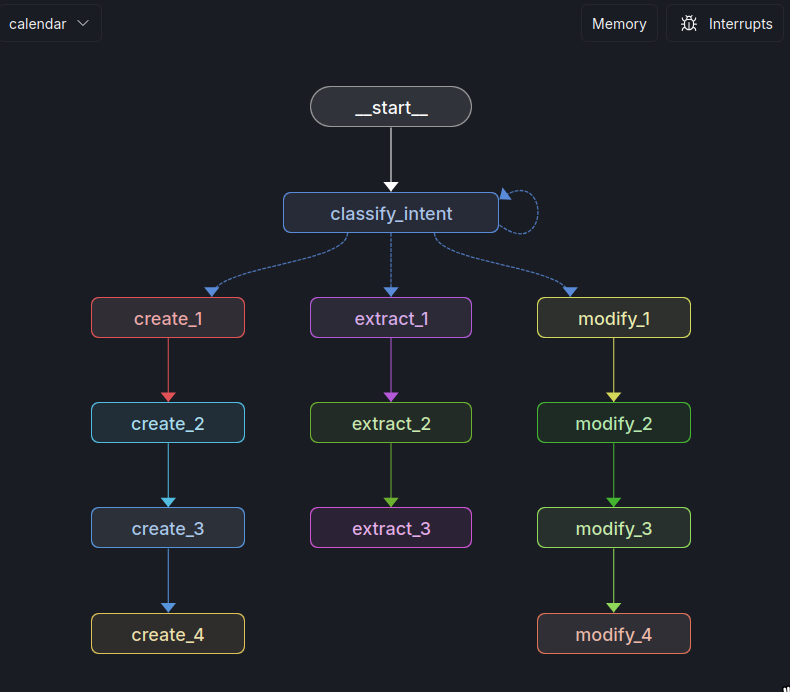This screenshot has height=692, width=790.
Task: Click the Interrupts button
Action: click(726, 24)
